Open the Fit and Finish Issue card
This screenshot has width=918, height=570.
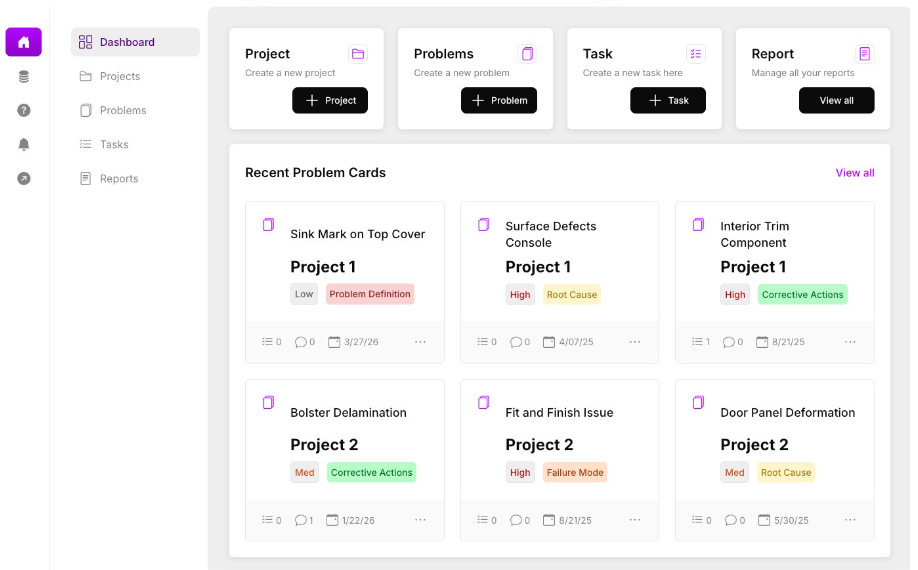(559, 460)
